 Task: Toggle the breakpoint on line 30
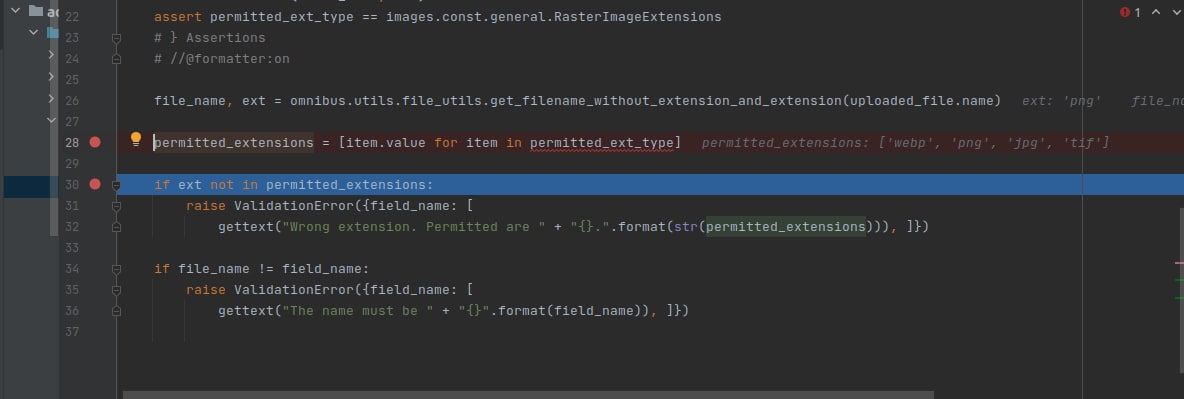pyautogui.click(x=94, y=184)
